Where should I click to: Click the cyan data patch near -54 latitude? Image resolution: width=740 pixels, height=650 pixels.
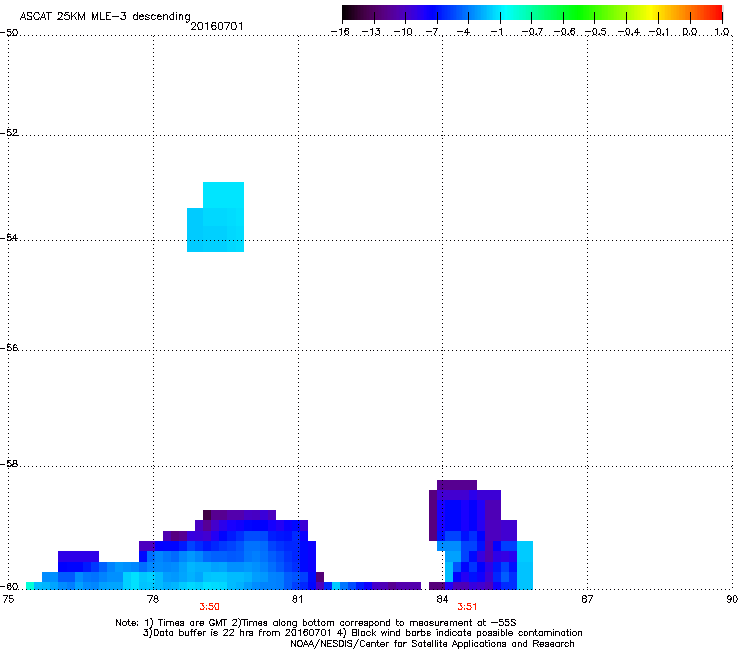216,217
